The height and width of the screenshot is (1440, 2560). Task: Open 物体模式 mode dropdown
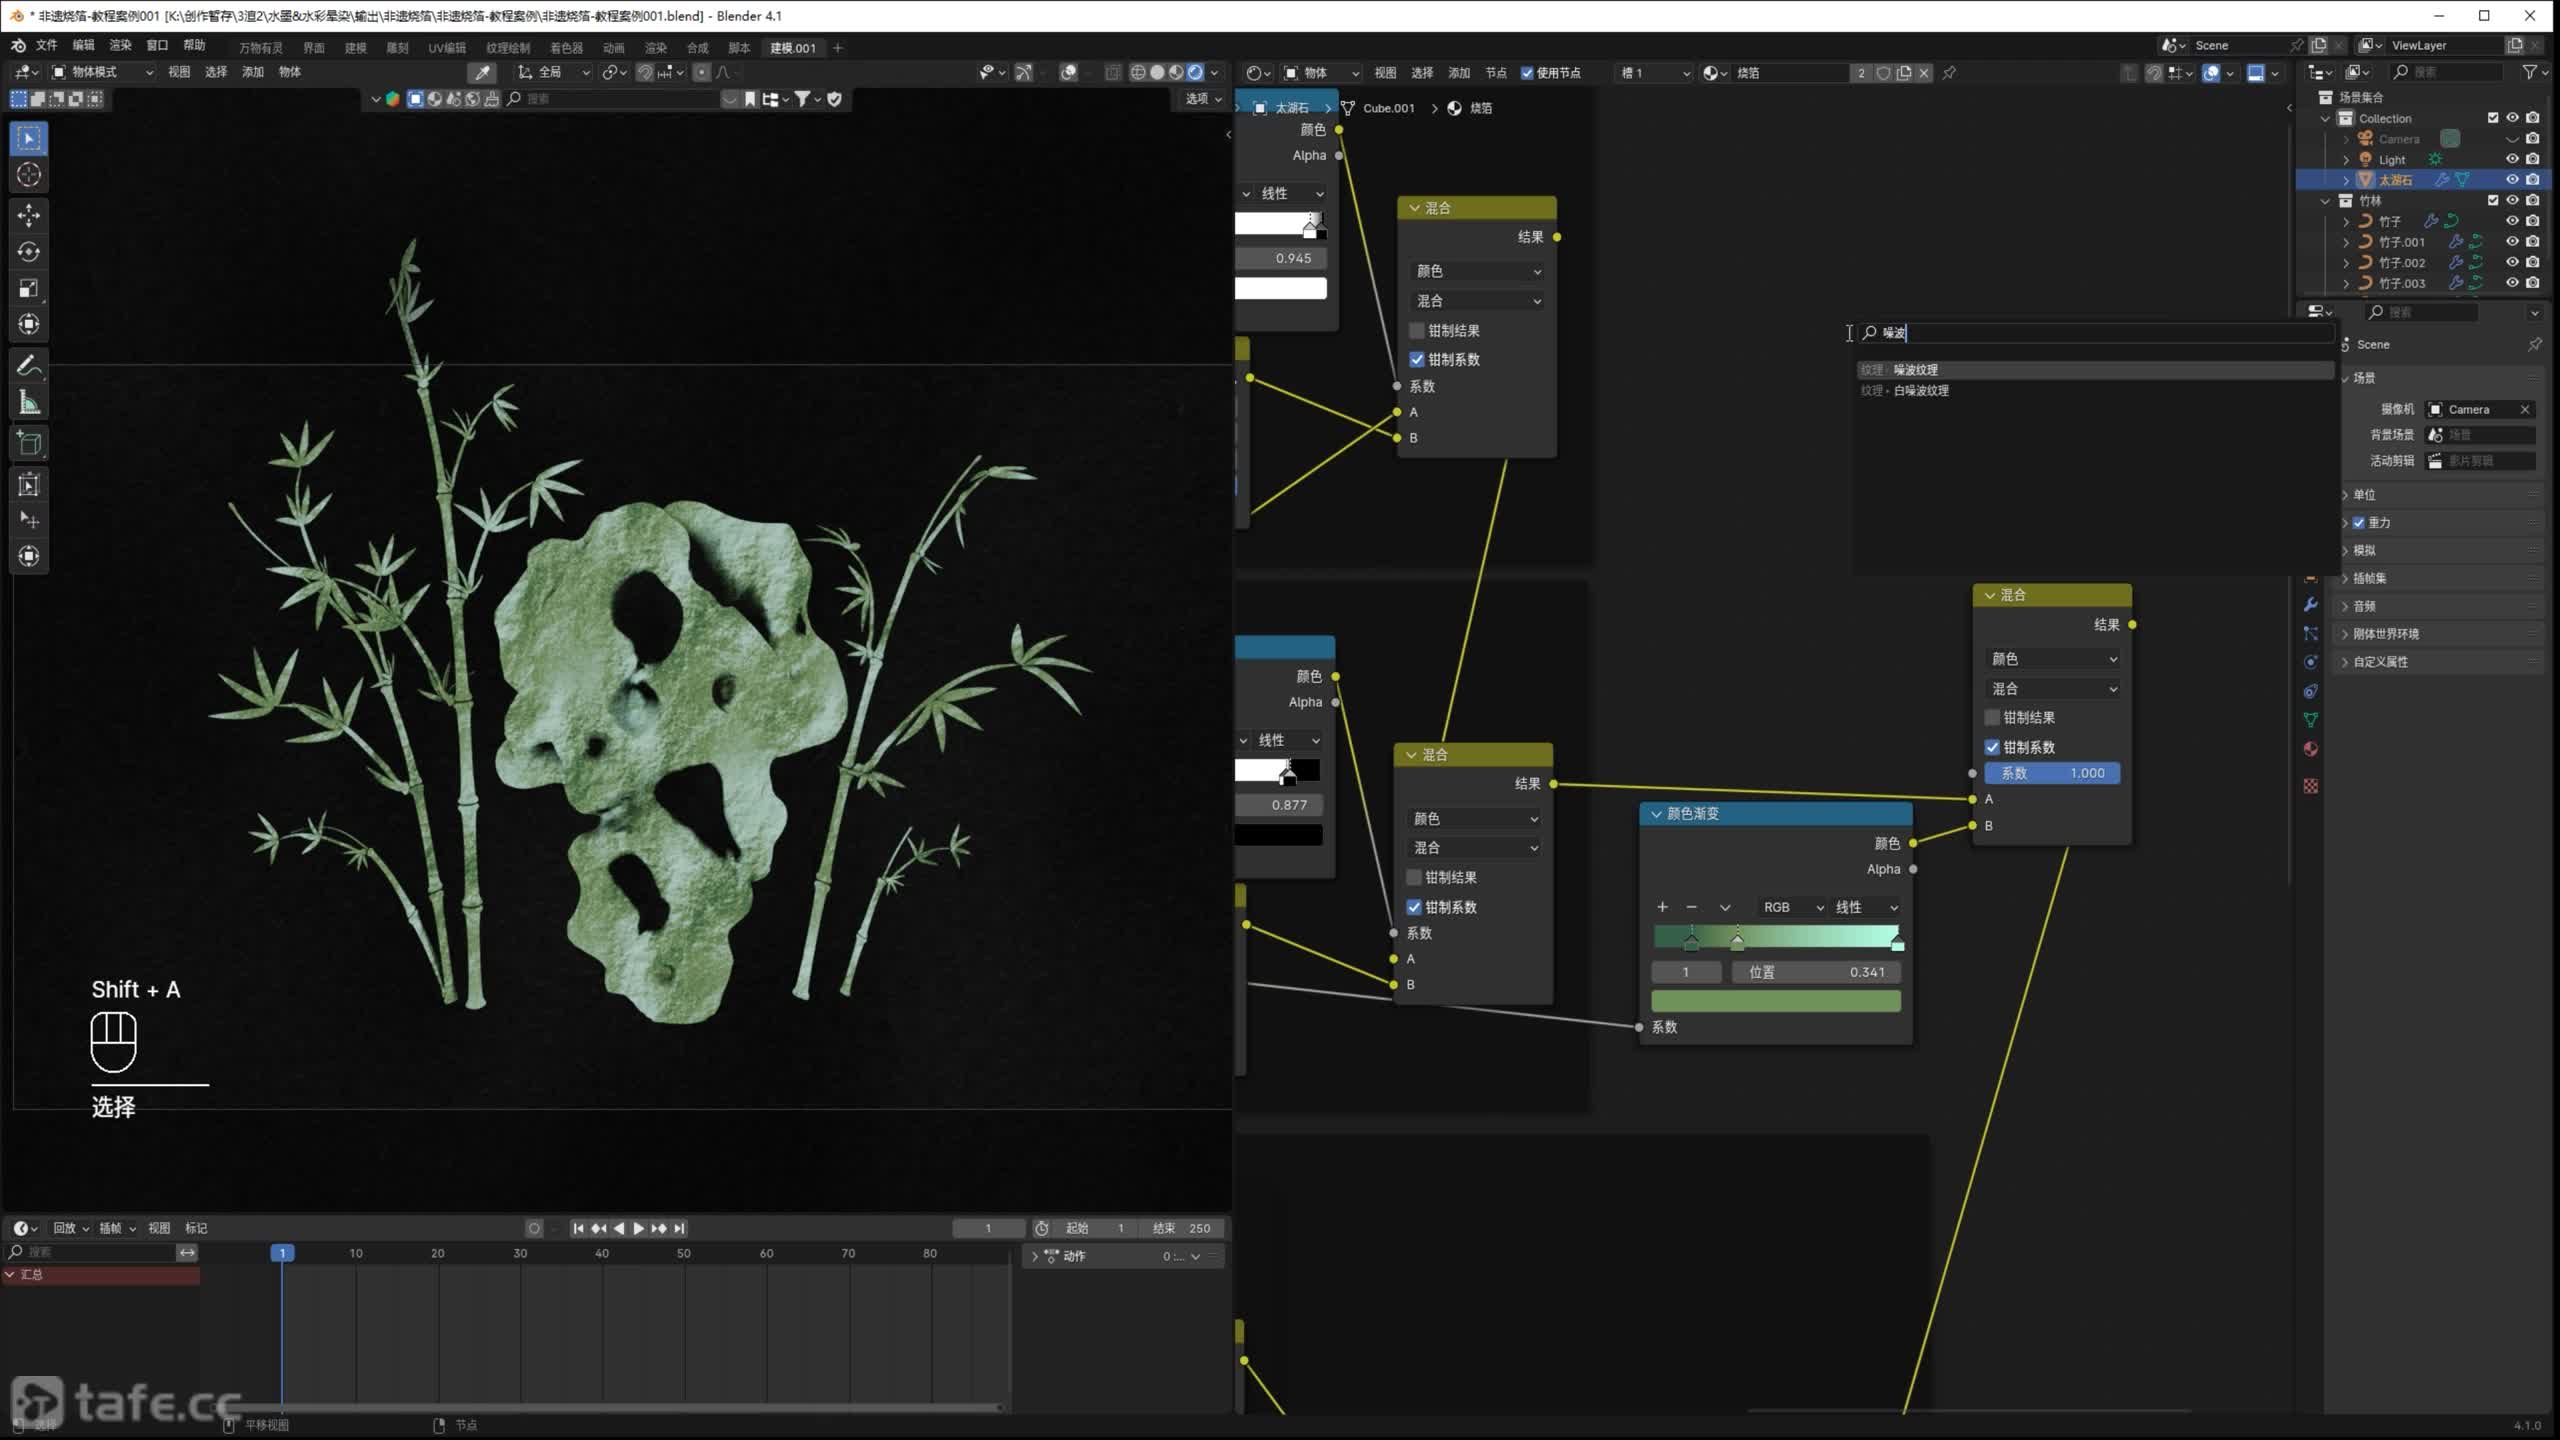(x=102, y=72)
